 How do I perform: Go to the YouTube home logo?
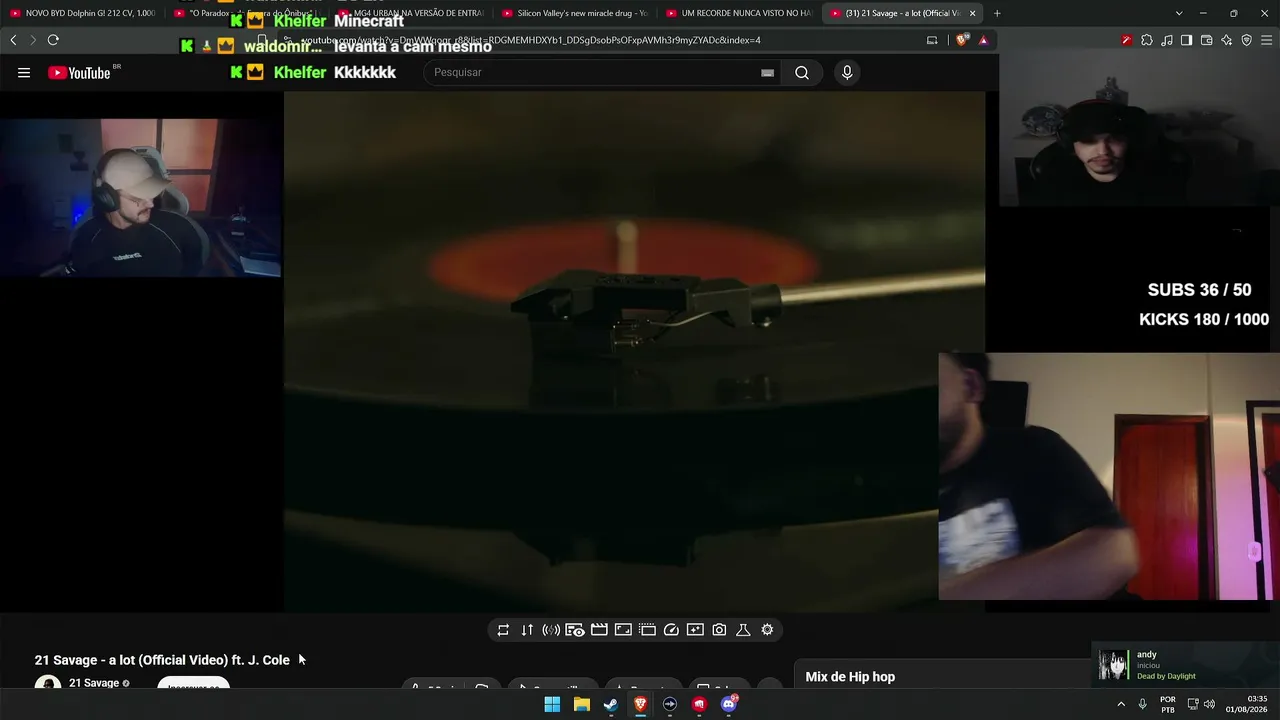(79, 72)
